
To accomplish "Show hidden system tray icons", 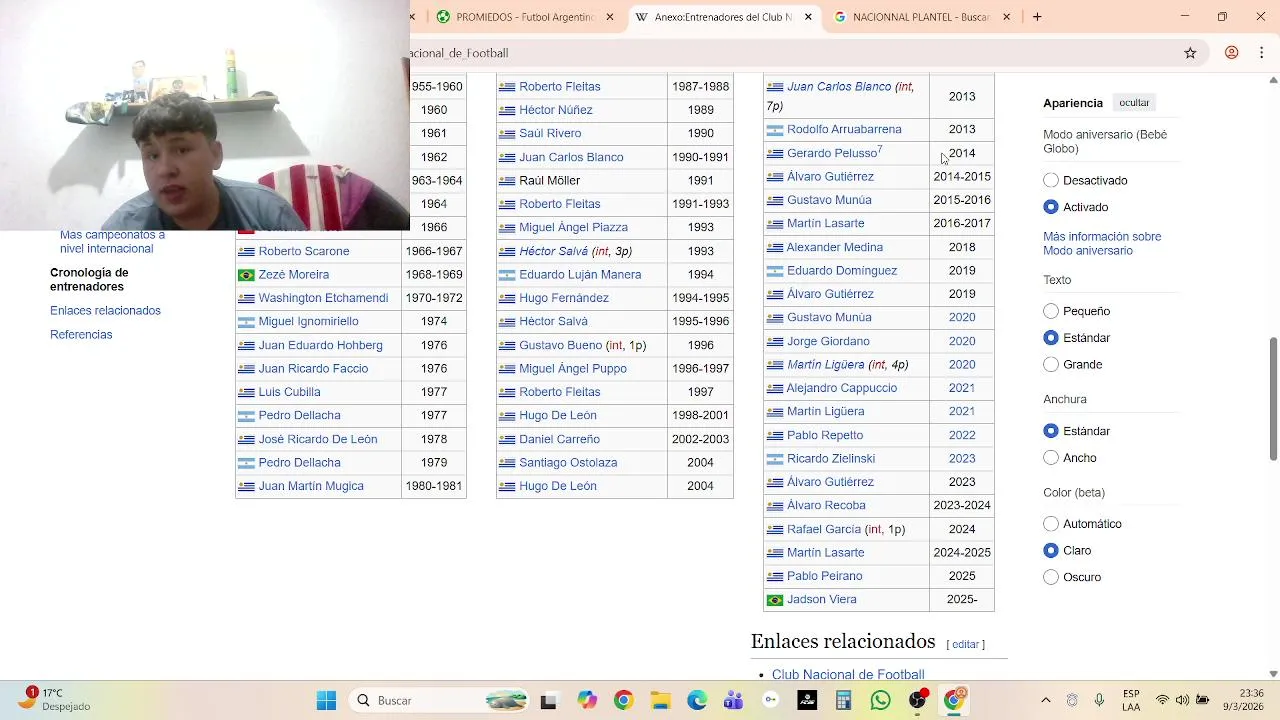I will [1046, 700].
